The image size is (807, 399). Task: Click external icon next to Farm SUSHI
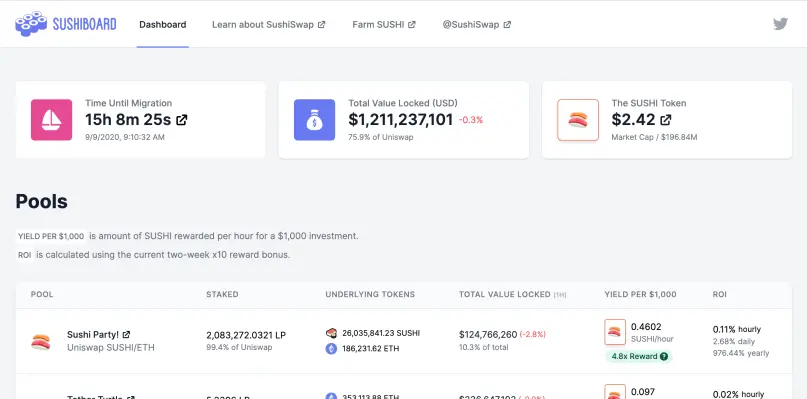coord(412,24)
